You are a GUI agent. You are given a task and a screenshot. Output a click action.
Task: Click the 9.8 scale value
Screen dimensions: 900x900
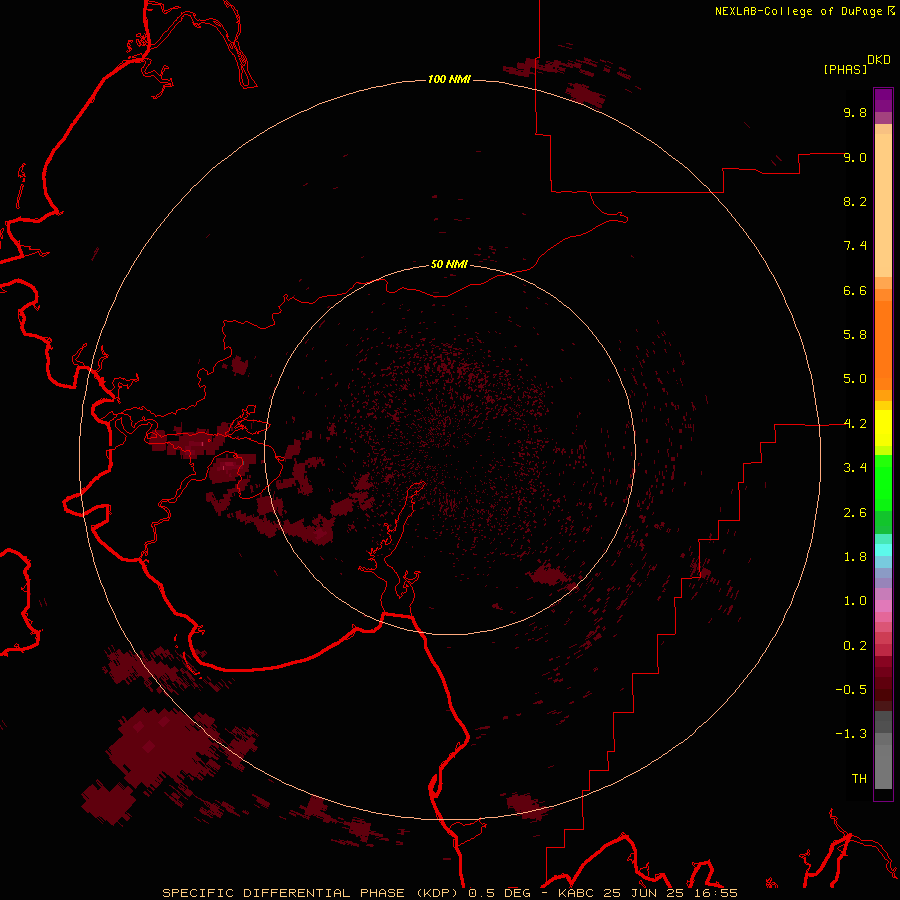click(x=855, y=112)
